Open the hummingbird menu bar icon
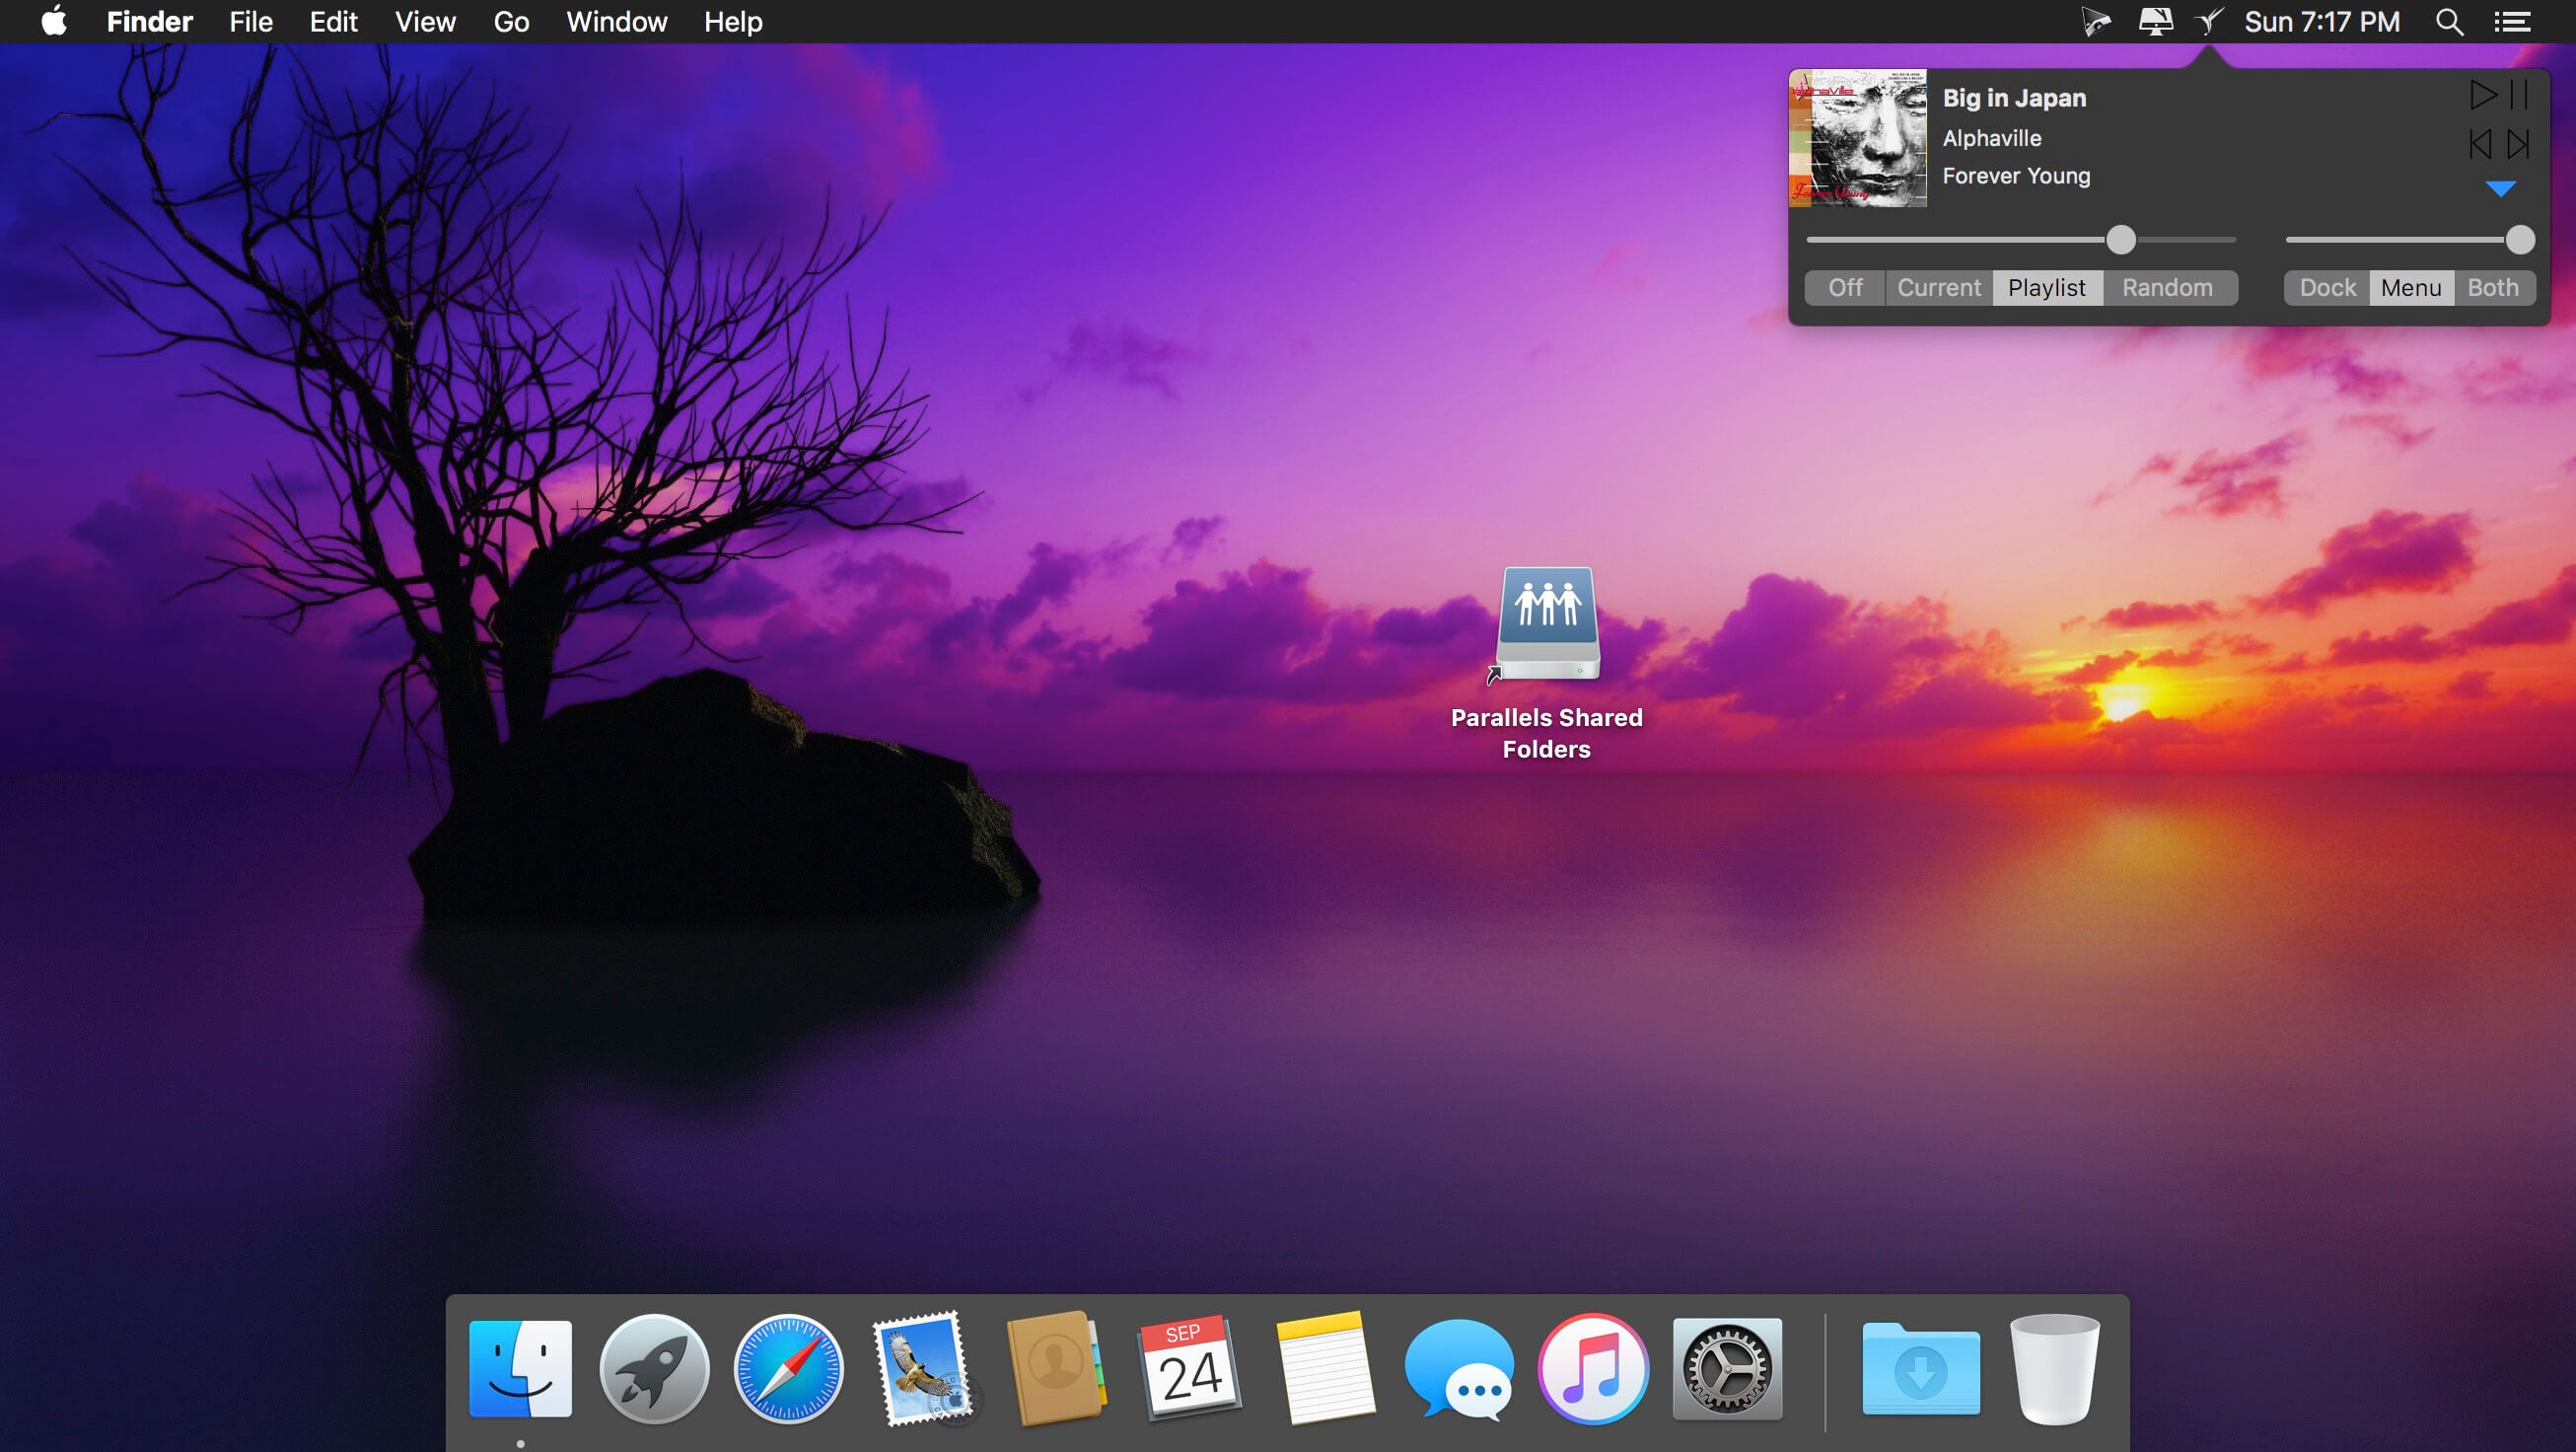Viewport: 2576px width, 1452px height. click(2208, 21)
